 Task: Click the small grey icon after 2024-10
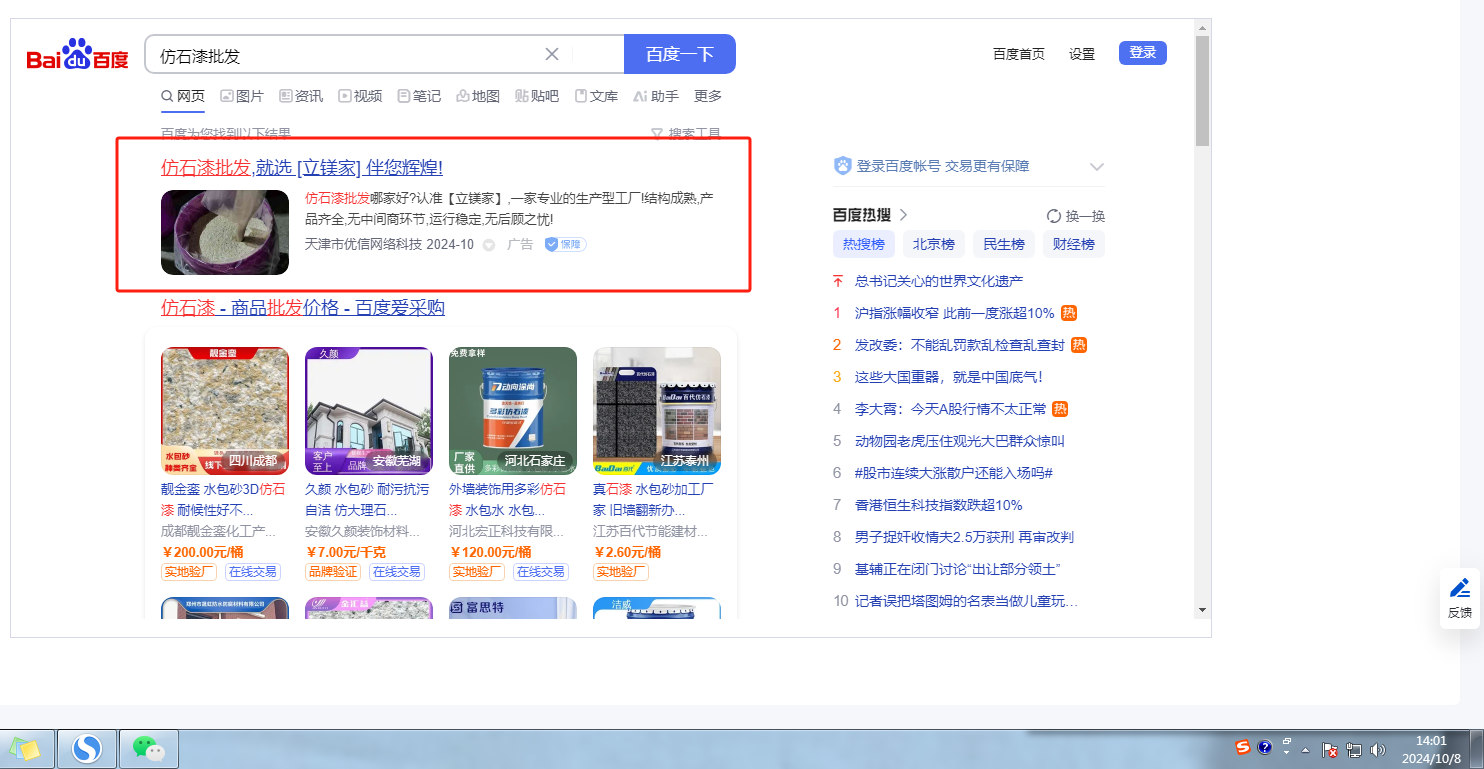[x=489, y=245]
